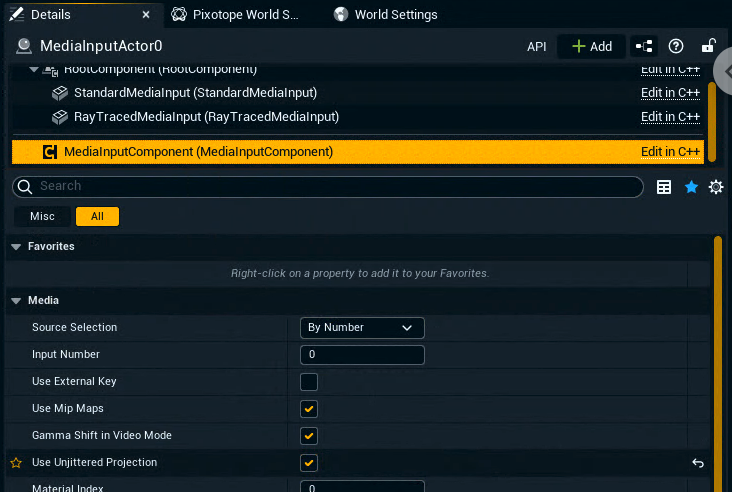The image size is (732, 492).
Task: Toggle the blue favorites star filter
Action: (691, 187)
